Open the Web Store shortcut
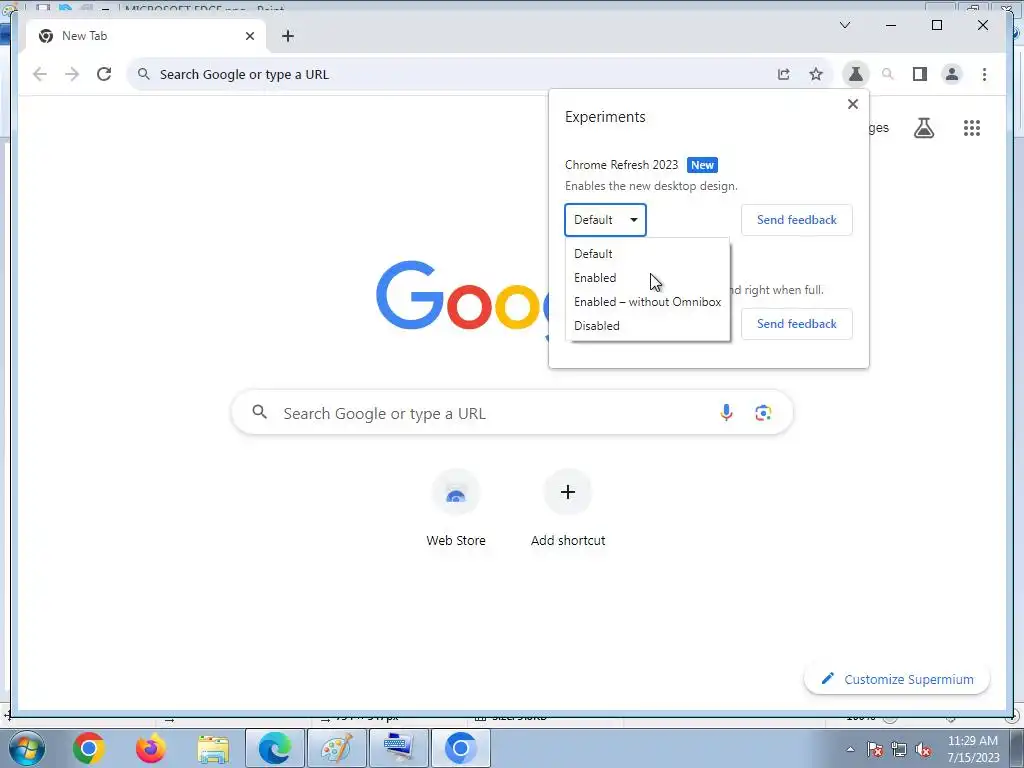The width and height of the screenshot is (1024, 768). pyautogui.click(x=456, y=509)
